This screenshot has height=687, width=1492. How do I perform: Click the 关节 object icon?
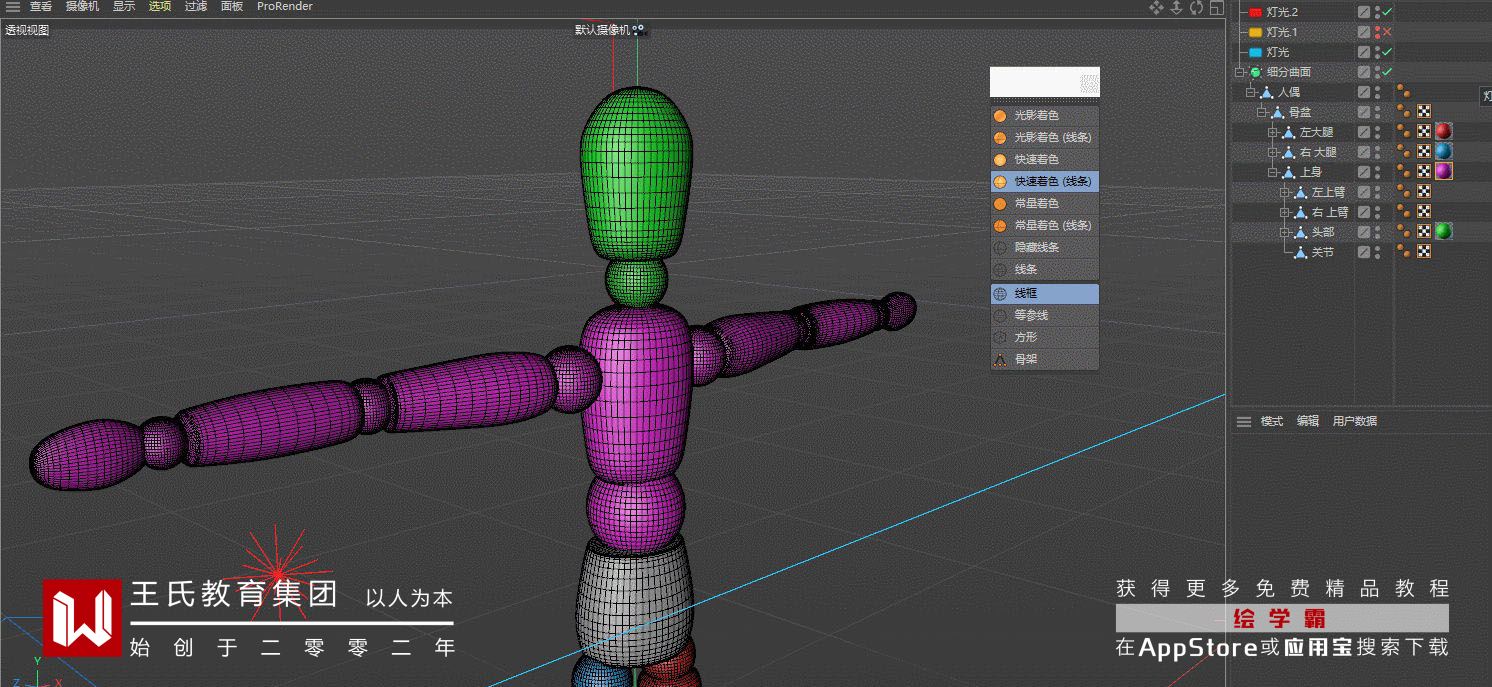1300,252
